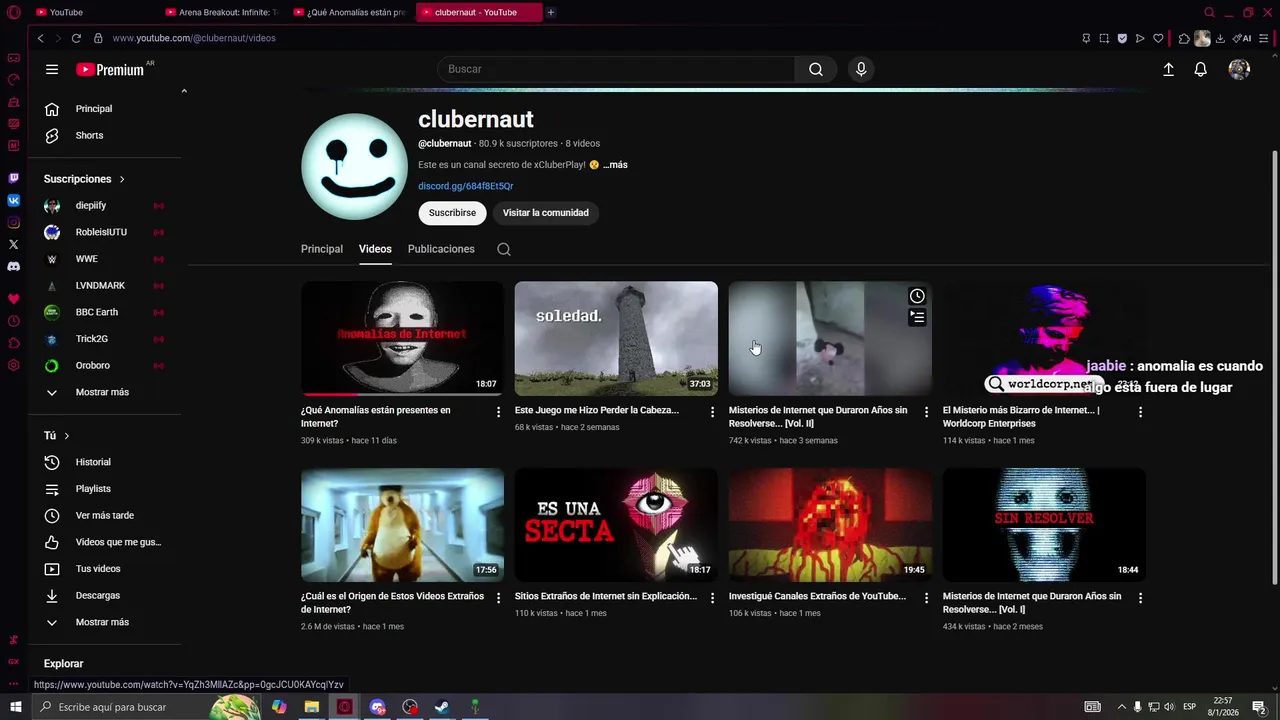Open File Explorer from the taskbar

[x=312, y=707]
